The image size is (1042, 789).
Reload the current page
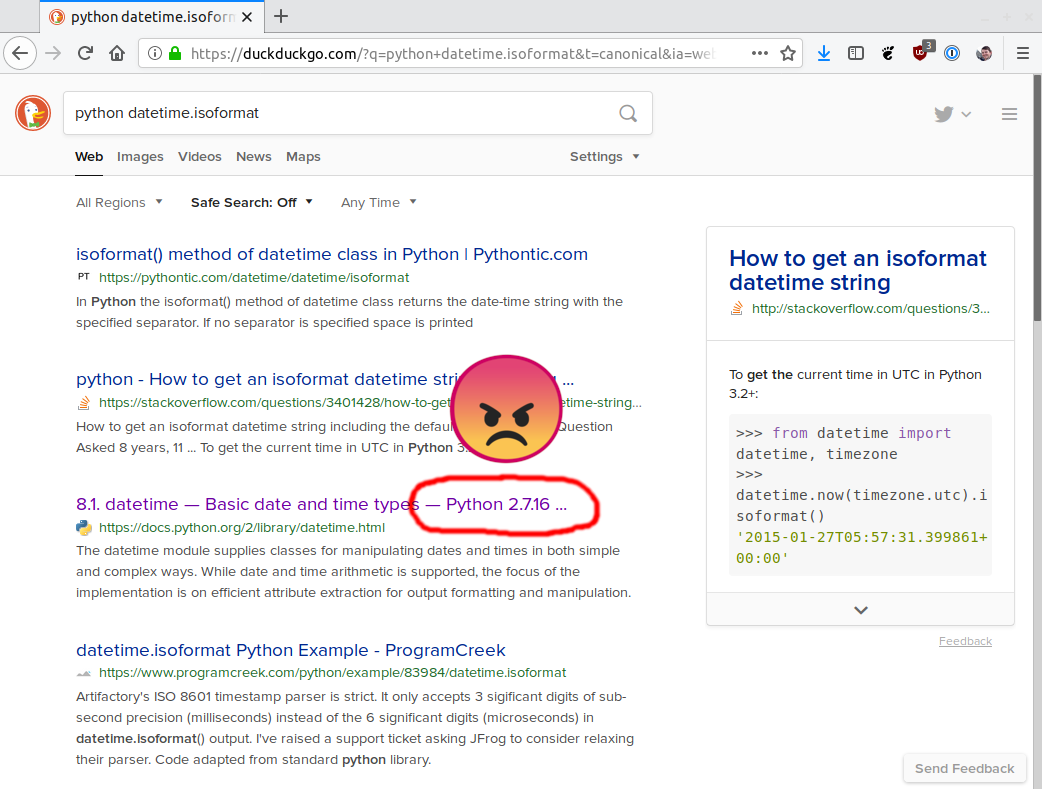point(85,53)
